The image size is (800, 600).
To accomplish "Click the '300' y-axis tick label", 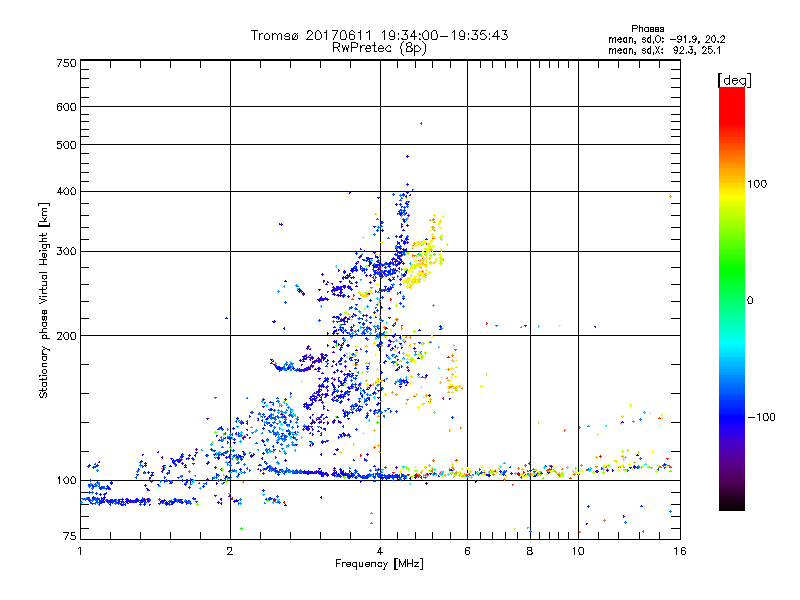I will tap(66, 252).
